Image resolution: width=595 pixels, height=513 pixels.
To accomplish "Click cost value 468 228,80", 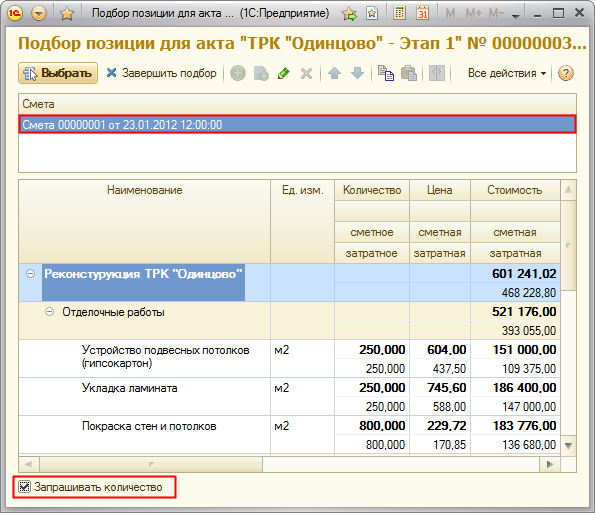I will point(529,293).
